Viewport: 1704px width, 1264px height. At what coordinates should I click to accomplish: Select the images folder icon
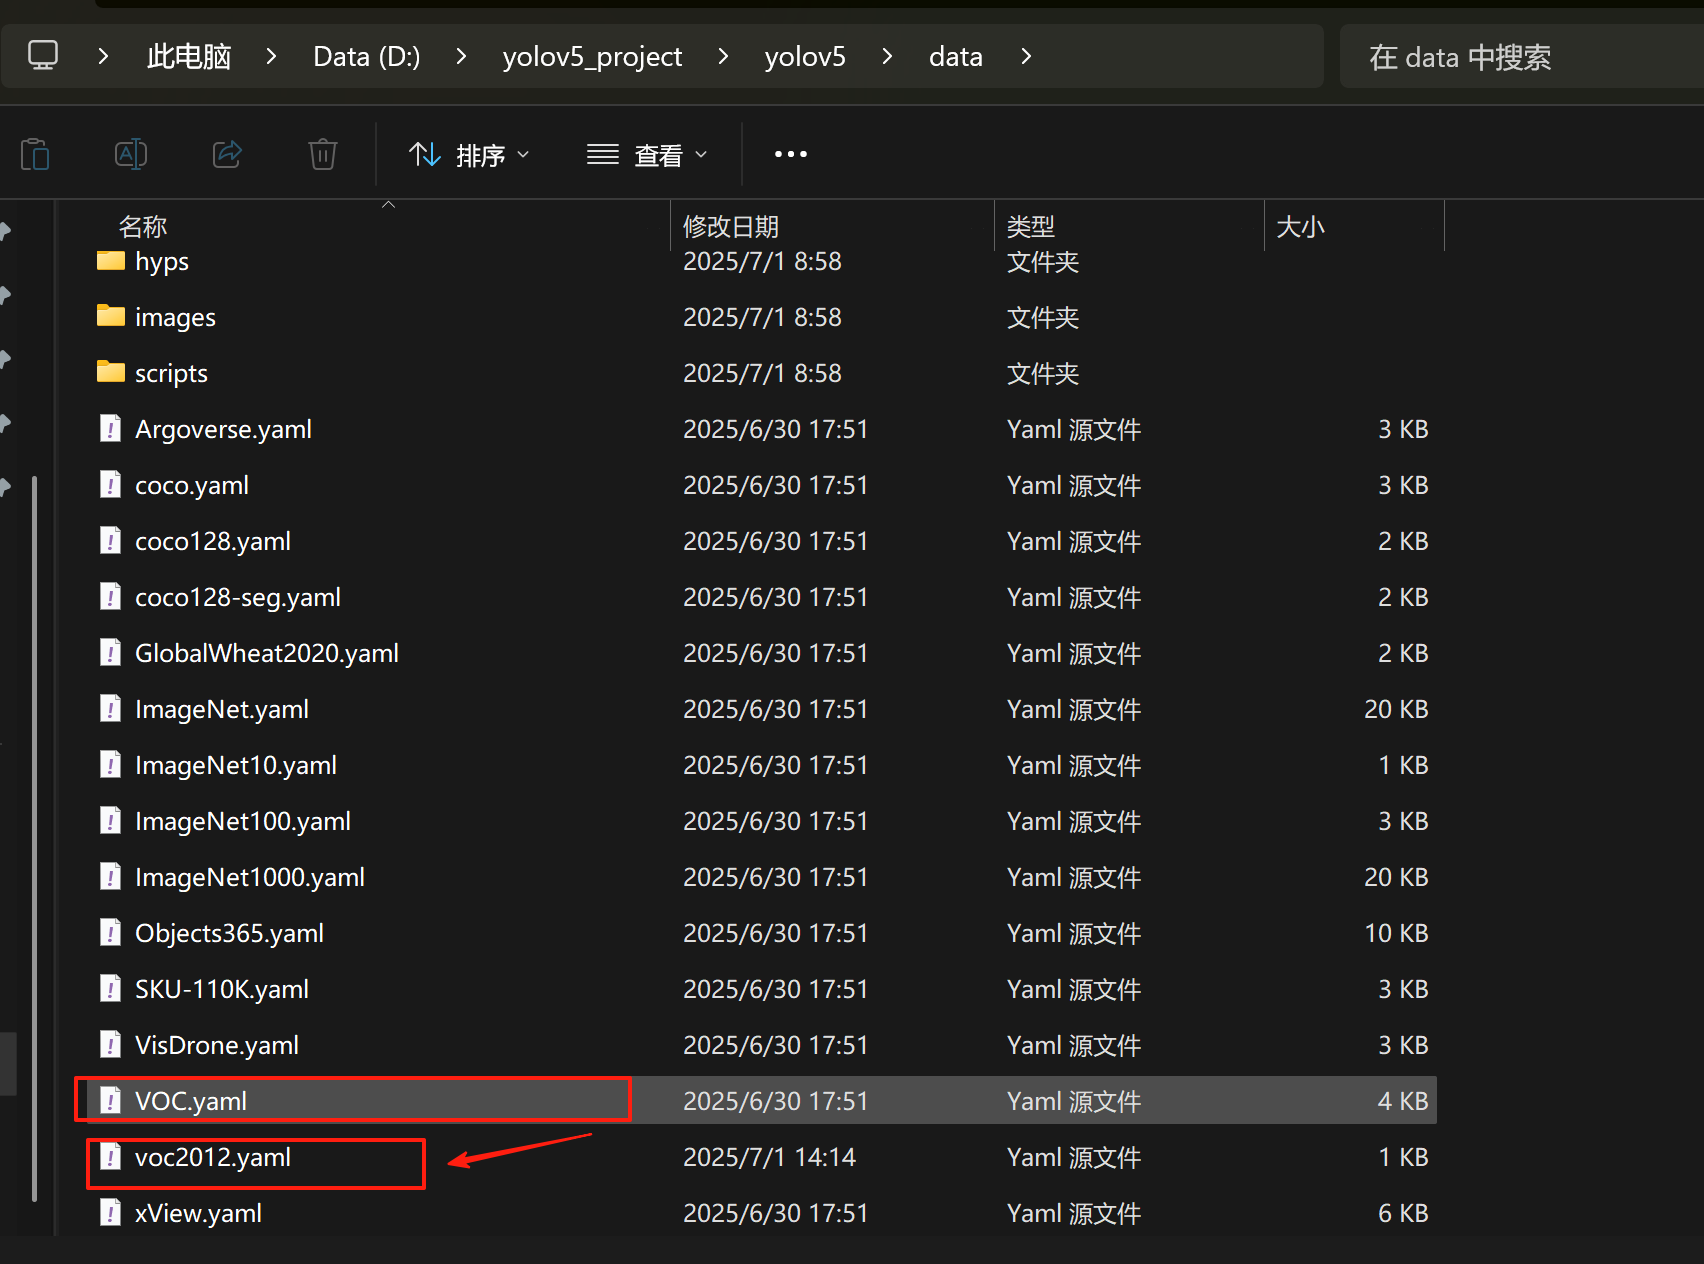point(111,316)
